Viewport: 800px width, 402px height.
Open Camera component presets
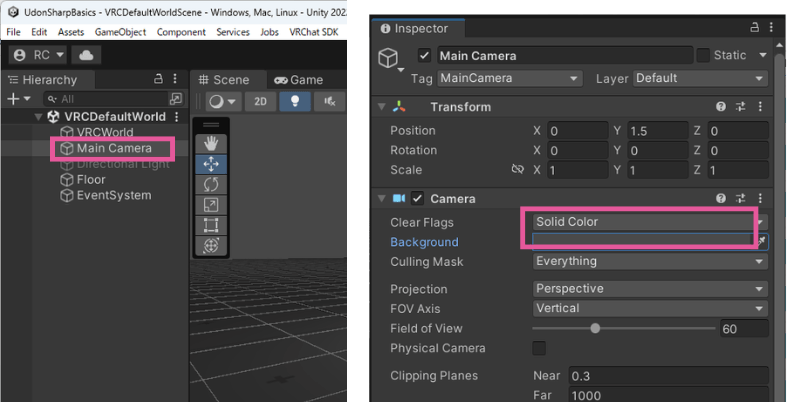pyautogui.click(x=740, y=198)
